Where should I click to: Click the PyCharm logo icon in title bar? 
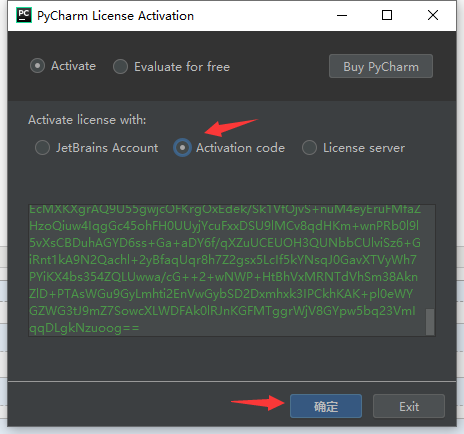coord(24,15)
